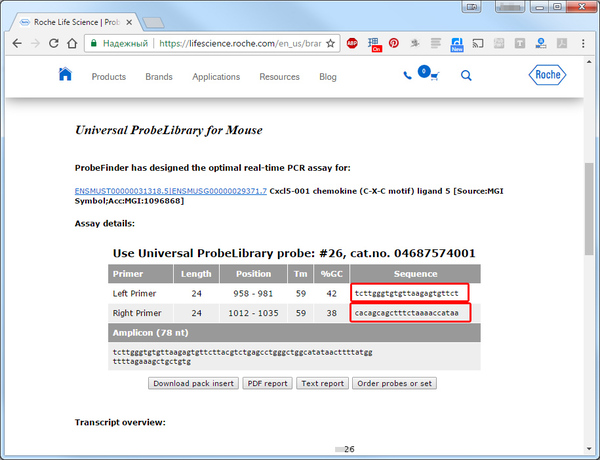Open the Resources menu
600x460 pixels.
pos(279,77)
